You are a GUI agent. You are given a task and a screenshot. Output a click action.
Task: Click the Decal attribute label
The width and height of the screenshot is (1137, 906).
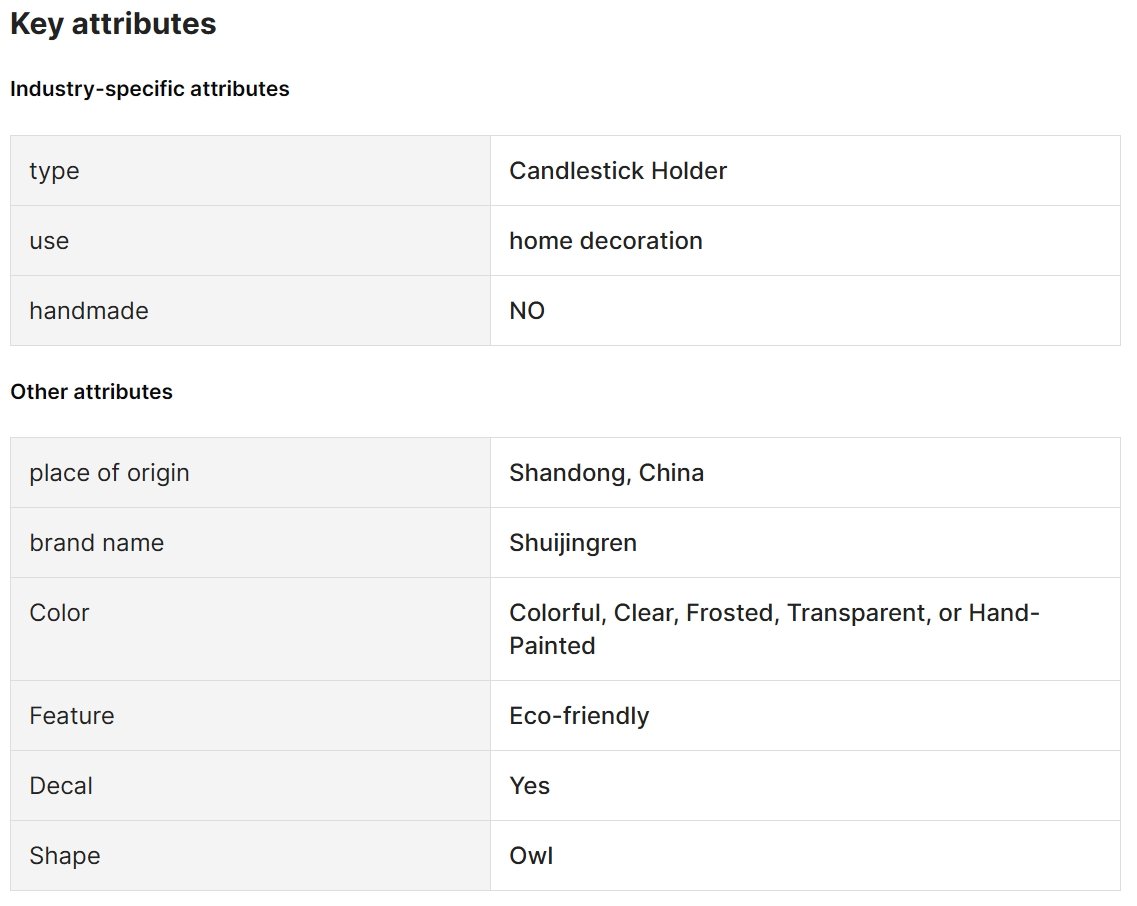pos(61,786)
